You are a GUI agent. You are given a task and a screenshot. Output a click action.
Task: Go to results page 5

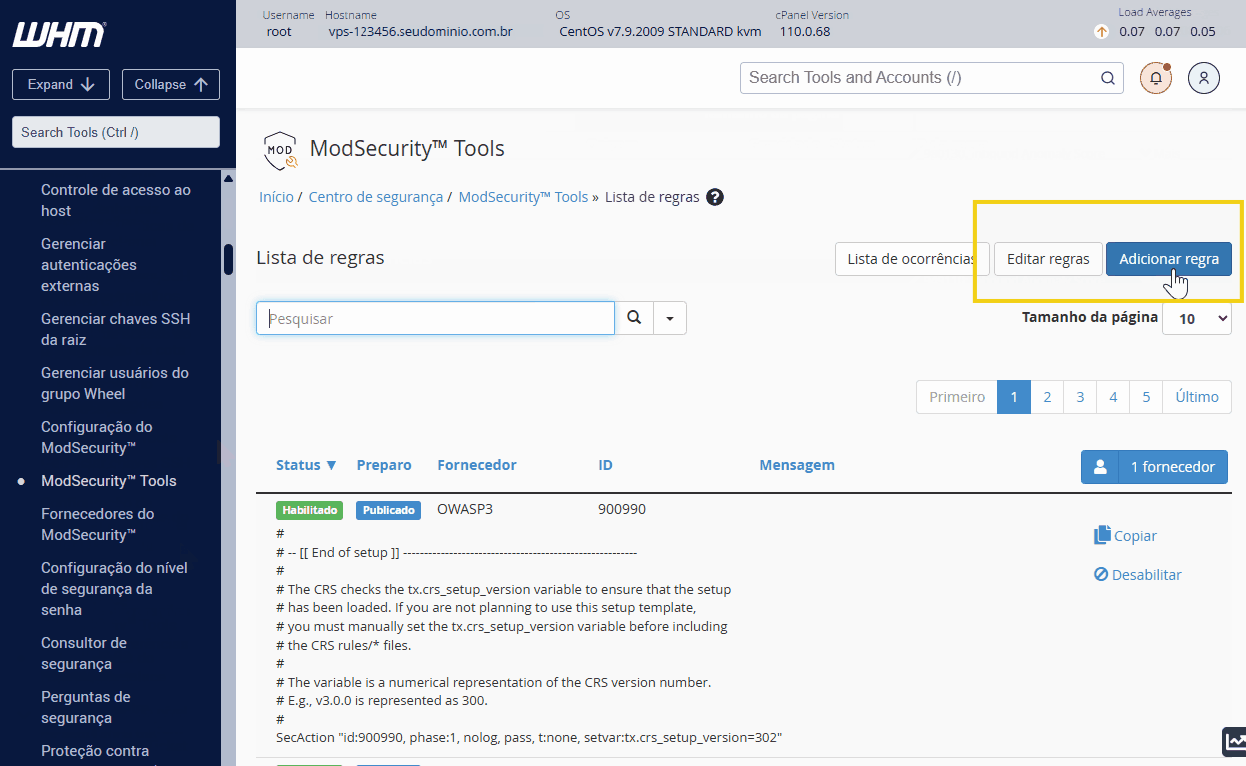1146,397
